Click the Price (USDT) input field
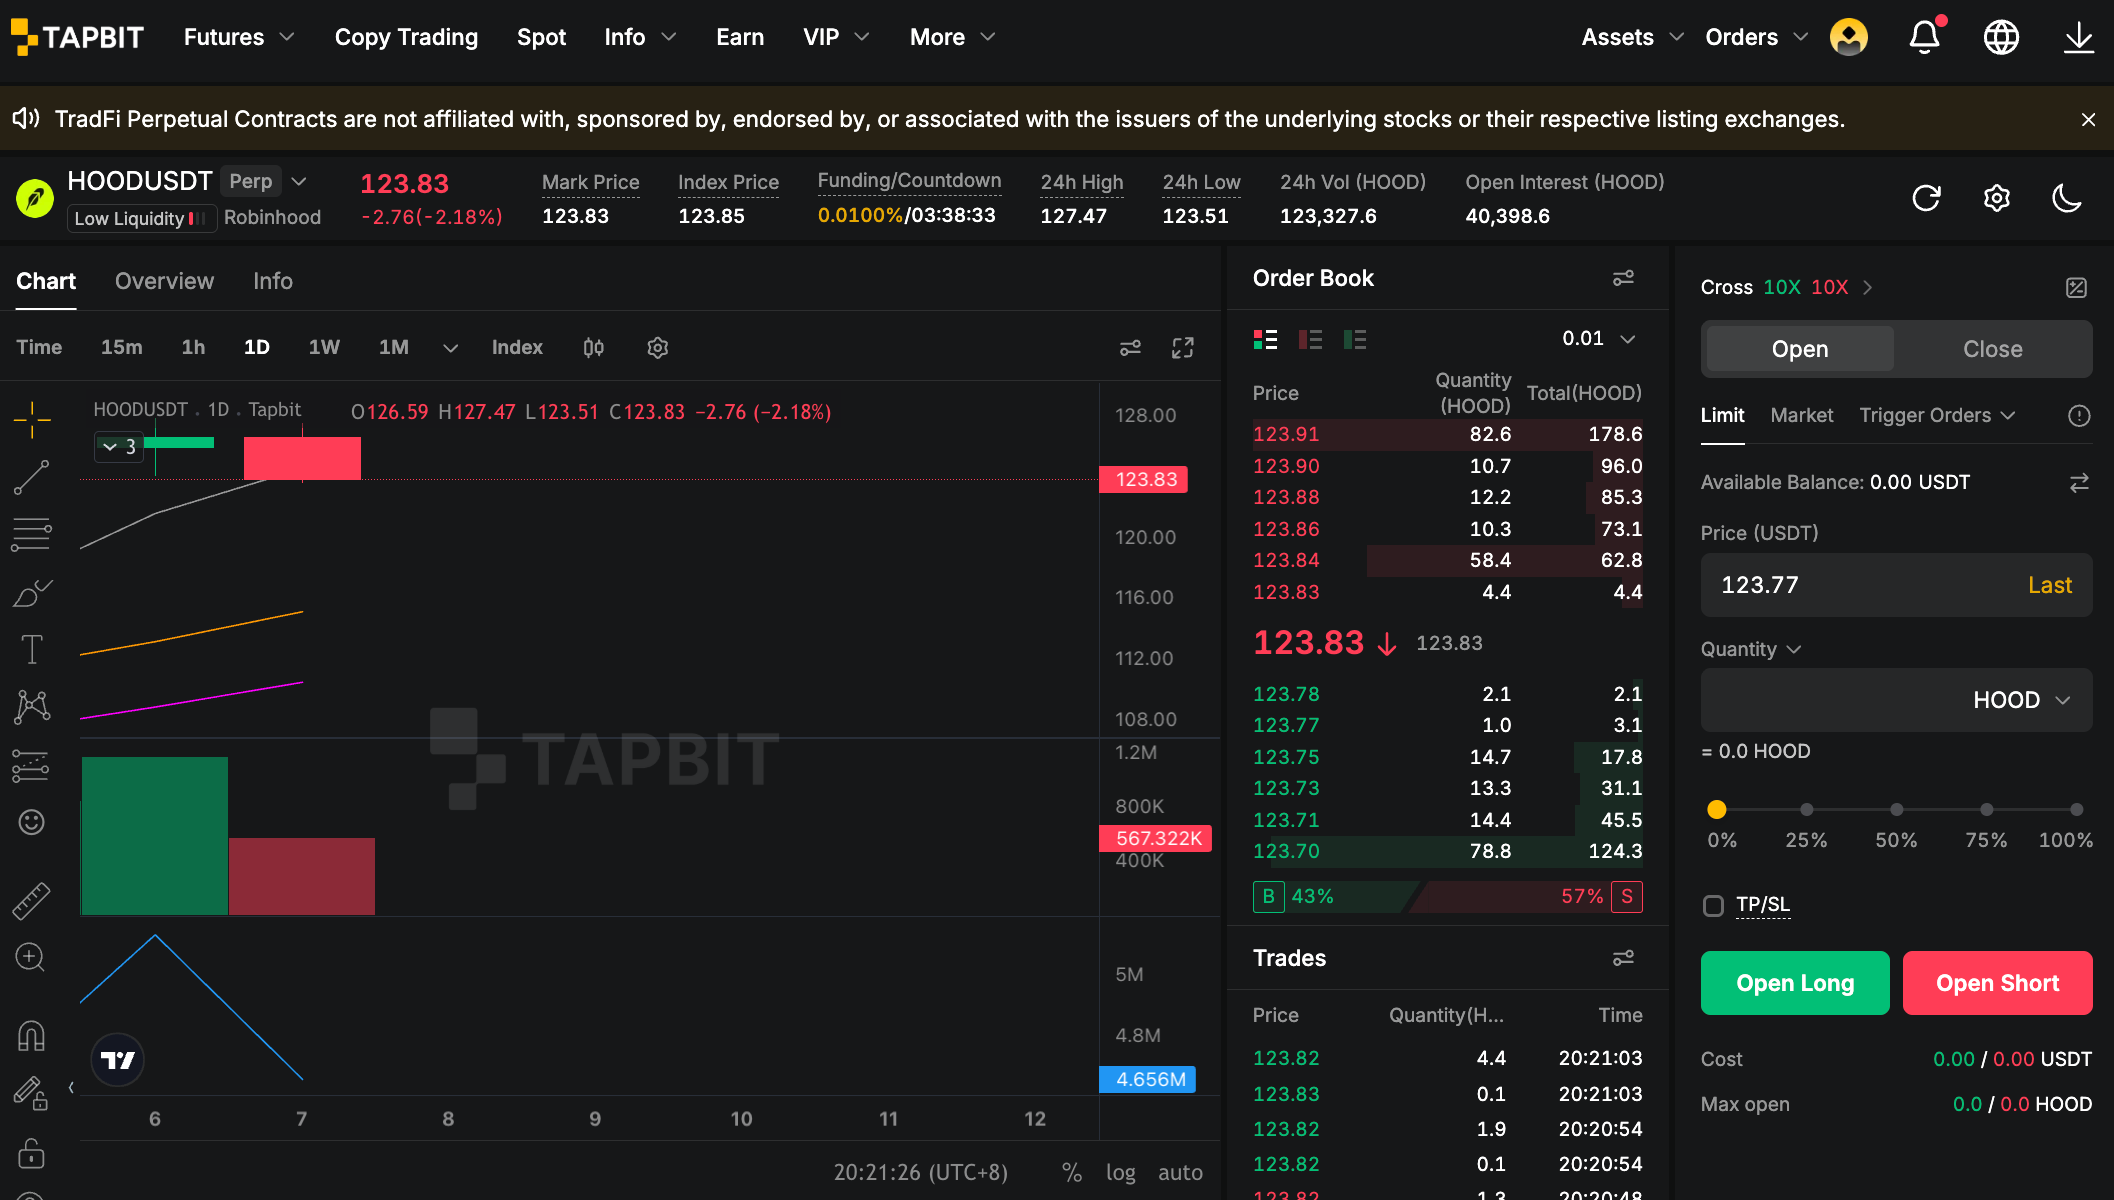This screenshot has height=1200, width=2114. click(1896, 585)
